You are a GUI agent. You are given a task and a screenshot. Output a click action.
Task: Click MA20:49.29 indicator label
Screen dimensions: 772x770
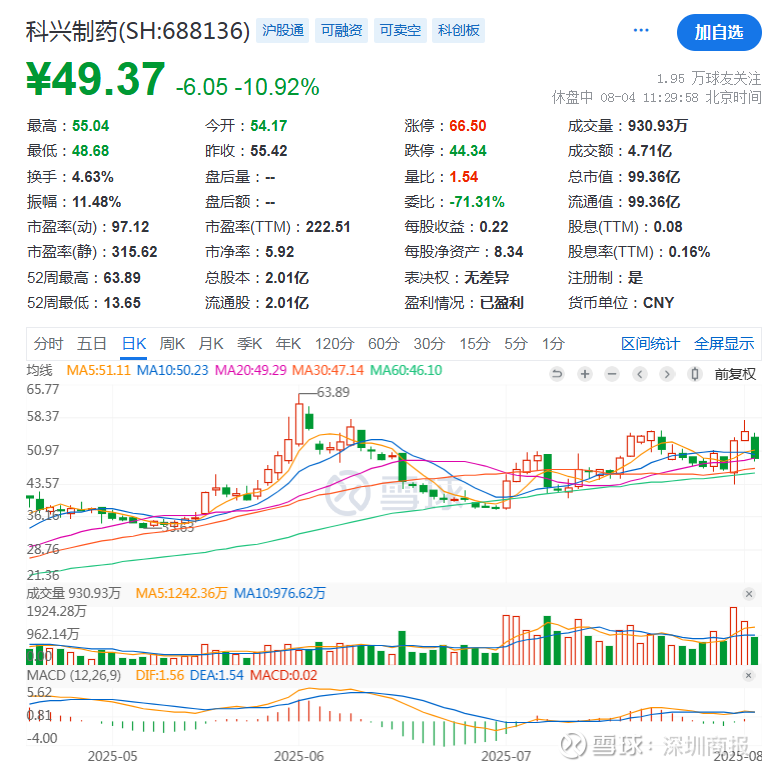251,370
